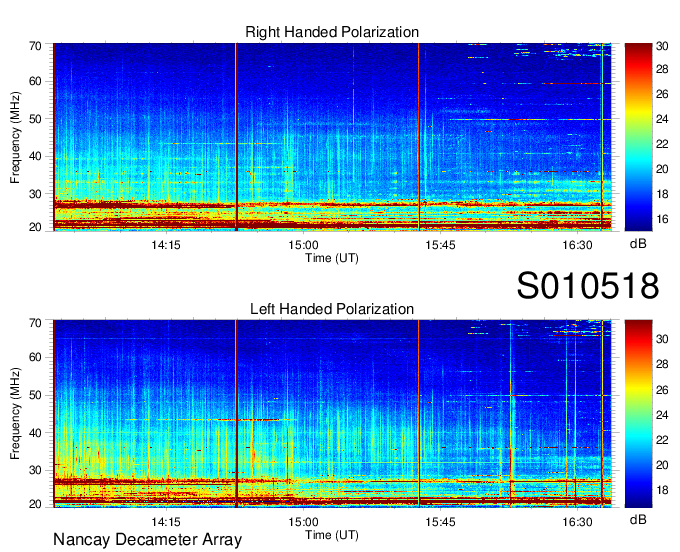Screen dimensions: 680x552
Task: Click the 15:45 tick label of the top plot
Action: 440,245
